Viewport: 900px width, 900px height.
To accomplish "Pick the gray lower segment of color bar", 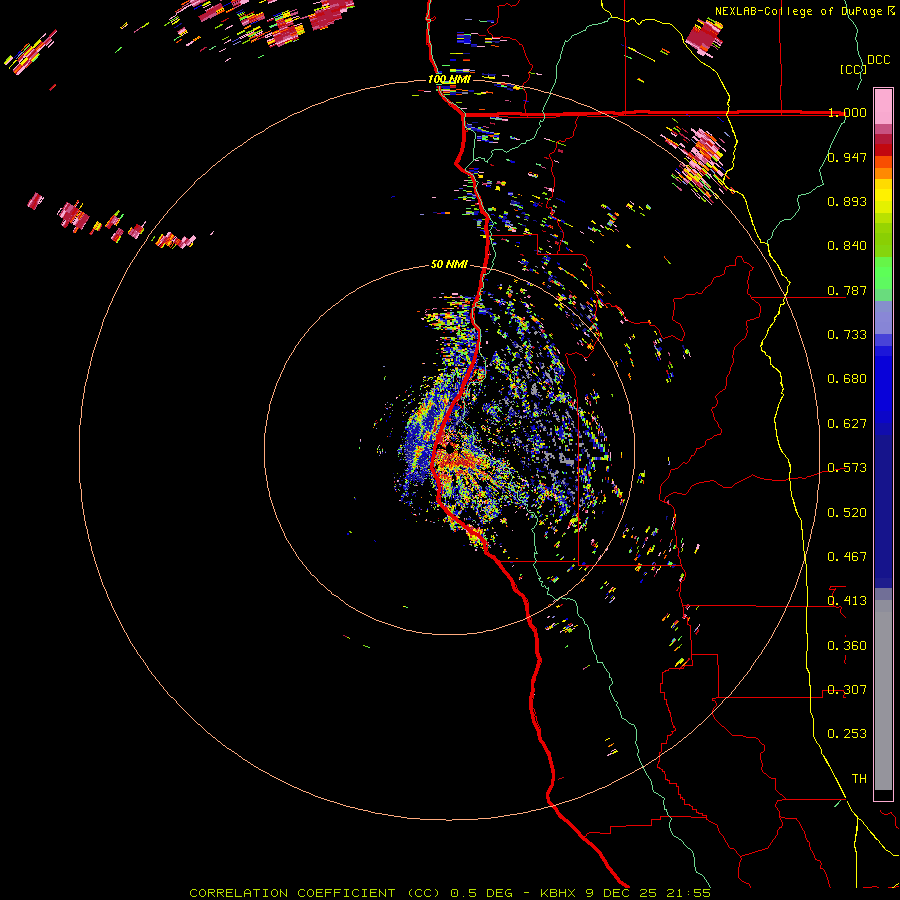I will point(883,695).
